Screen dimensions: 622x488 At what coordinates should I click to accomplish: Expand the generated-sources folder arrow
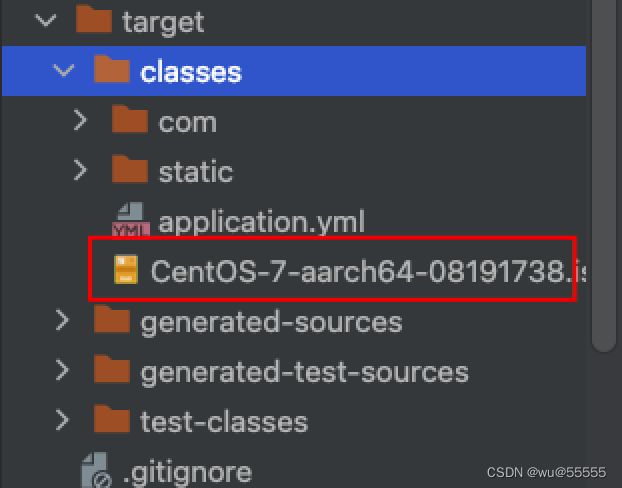(x=64, y=321)
